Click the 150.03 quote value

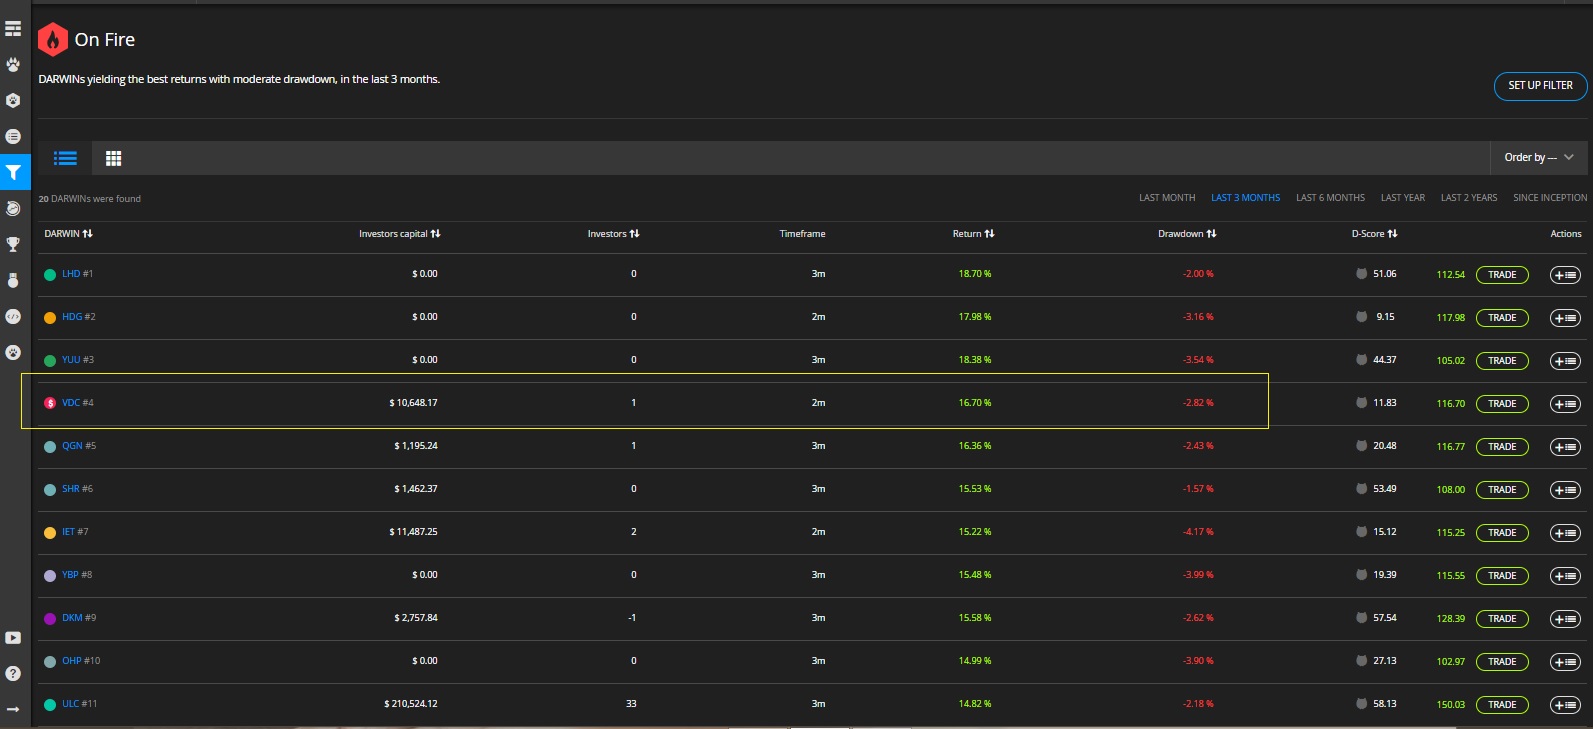tap(1451, 705)
